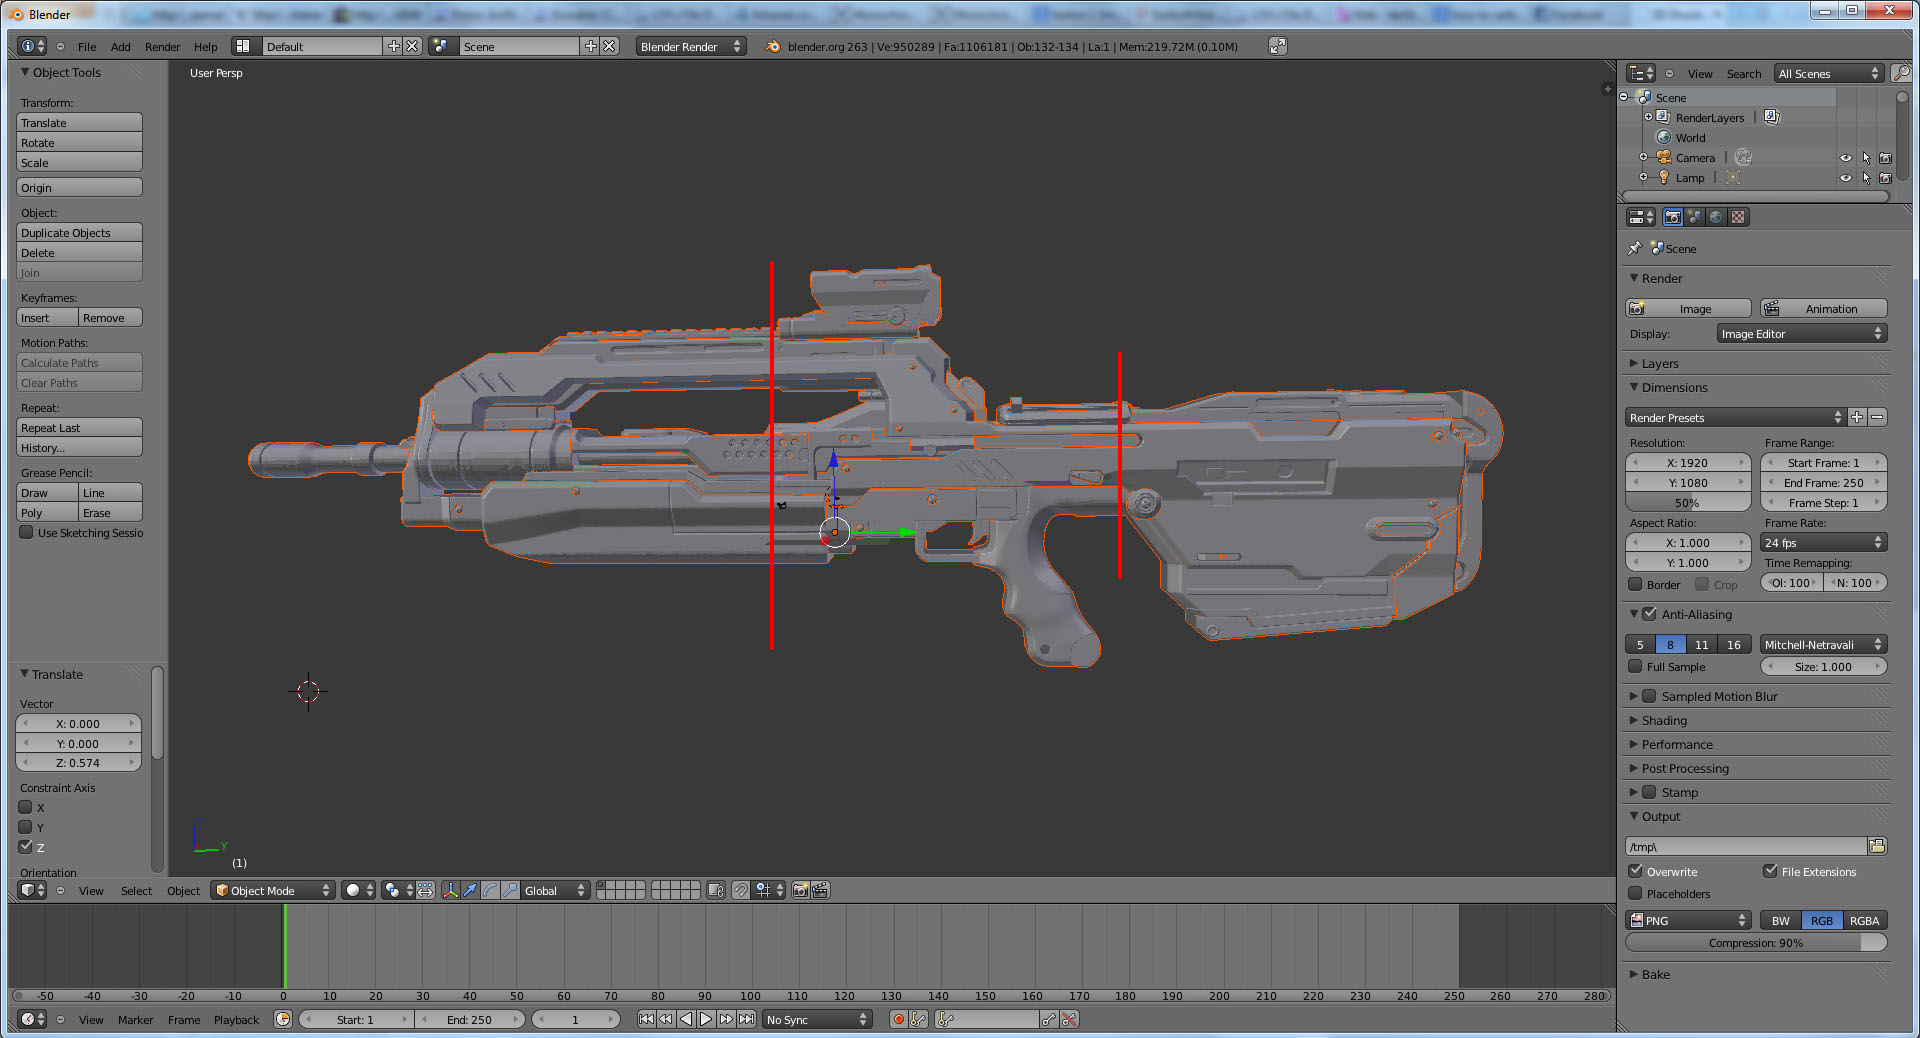Select the scale manipulator icon
1920x1038 pixels.
coord(510,890)
